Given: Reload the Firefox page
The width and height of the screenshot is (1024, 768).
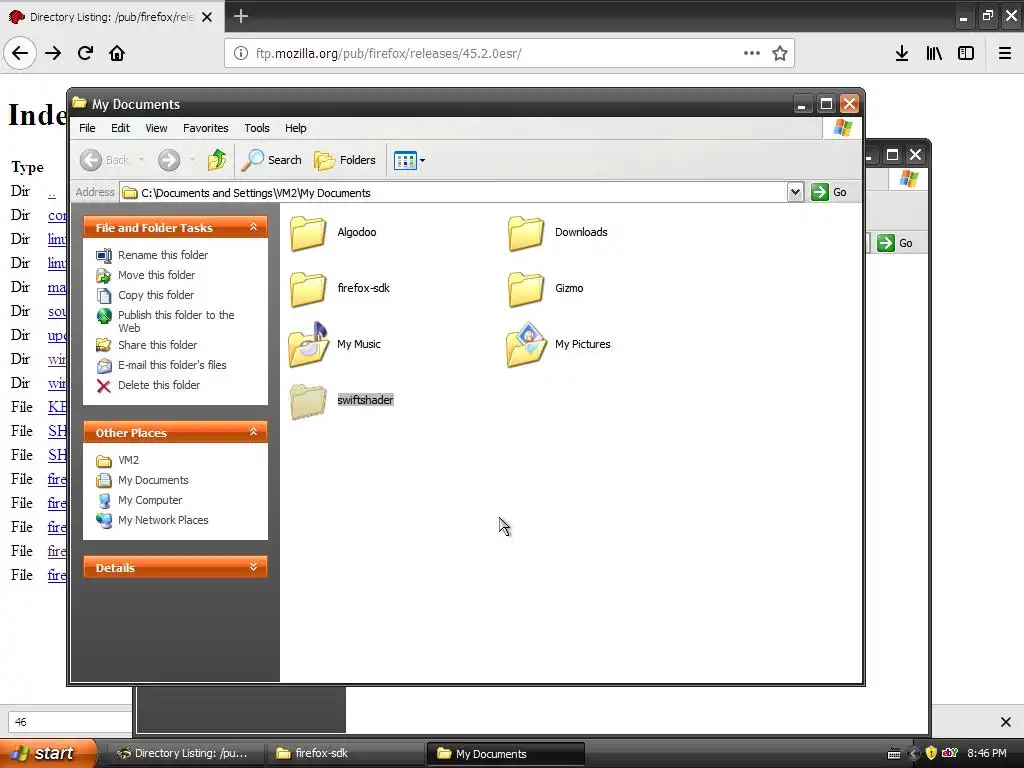Looking at the screenshot, I should [85, 53].
